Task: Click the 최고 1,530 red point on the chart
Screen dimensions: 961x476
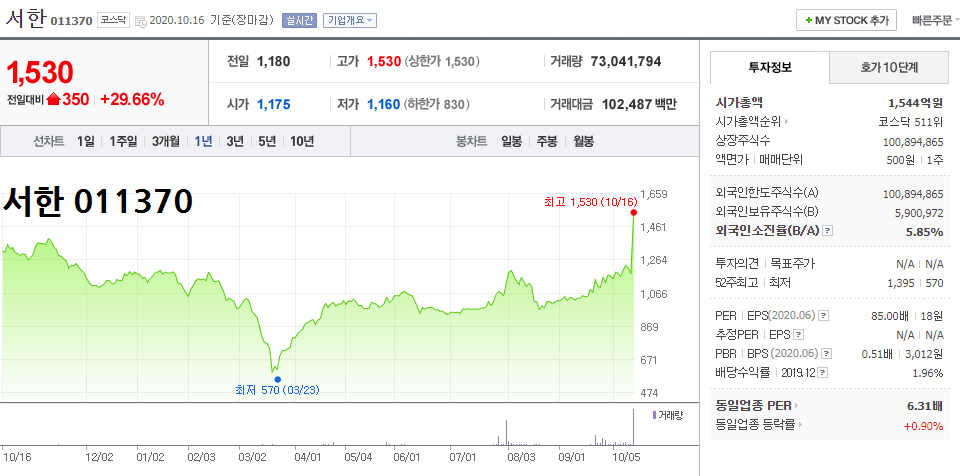Action: pyautogui.click(x=634, y=213)
